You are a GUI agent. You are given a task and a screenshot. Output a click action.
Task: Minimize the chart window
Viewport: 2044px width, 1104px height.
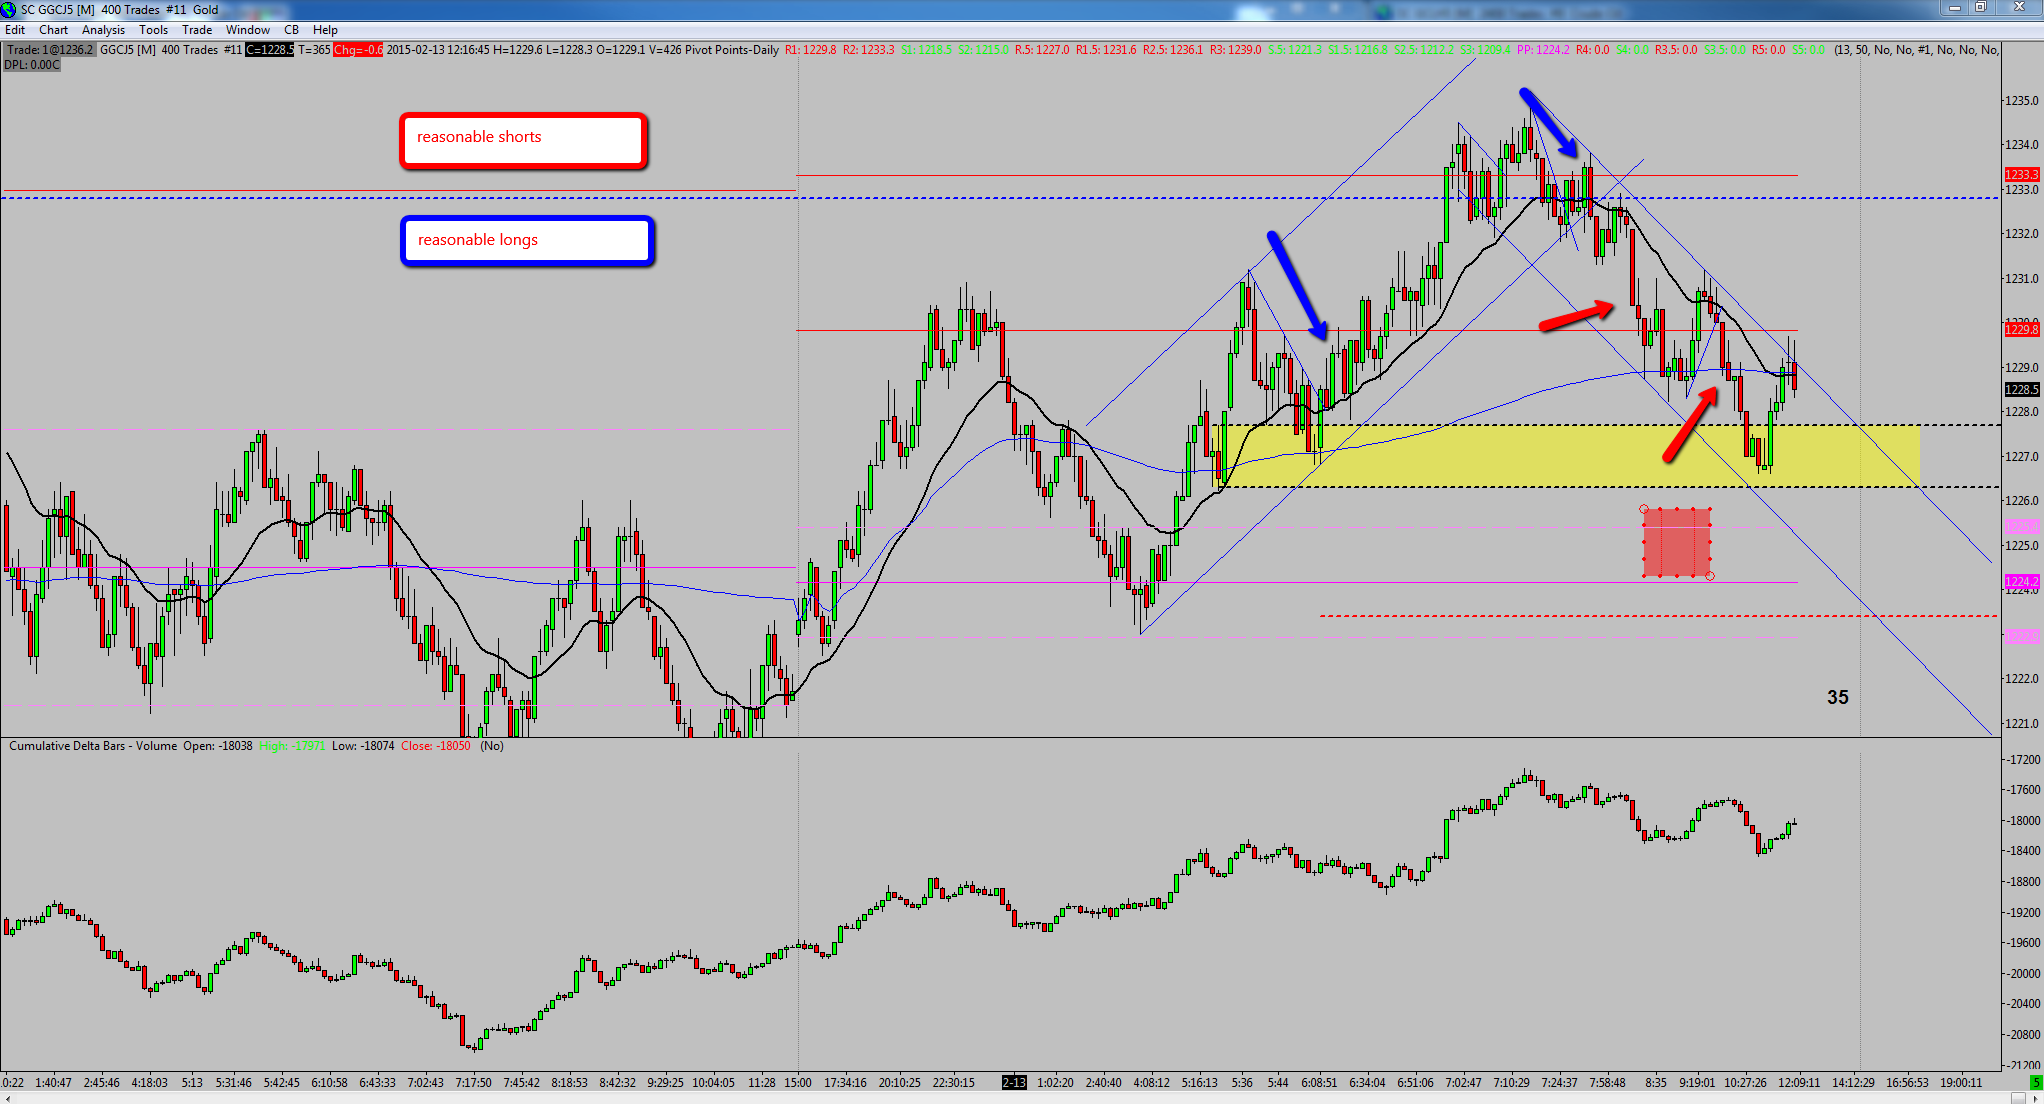(x=1954, y=8)
